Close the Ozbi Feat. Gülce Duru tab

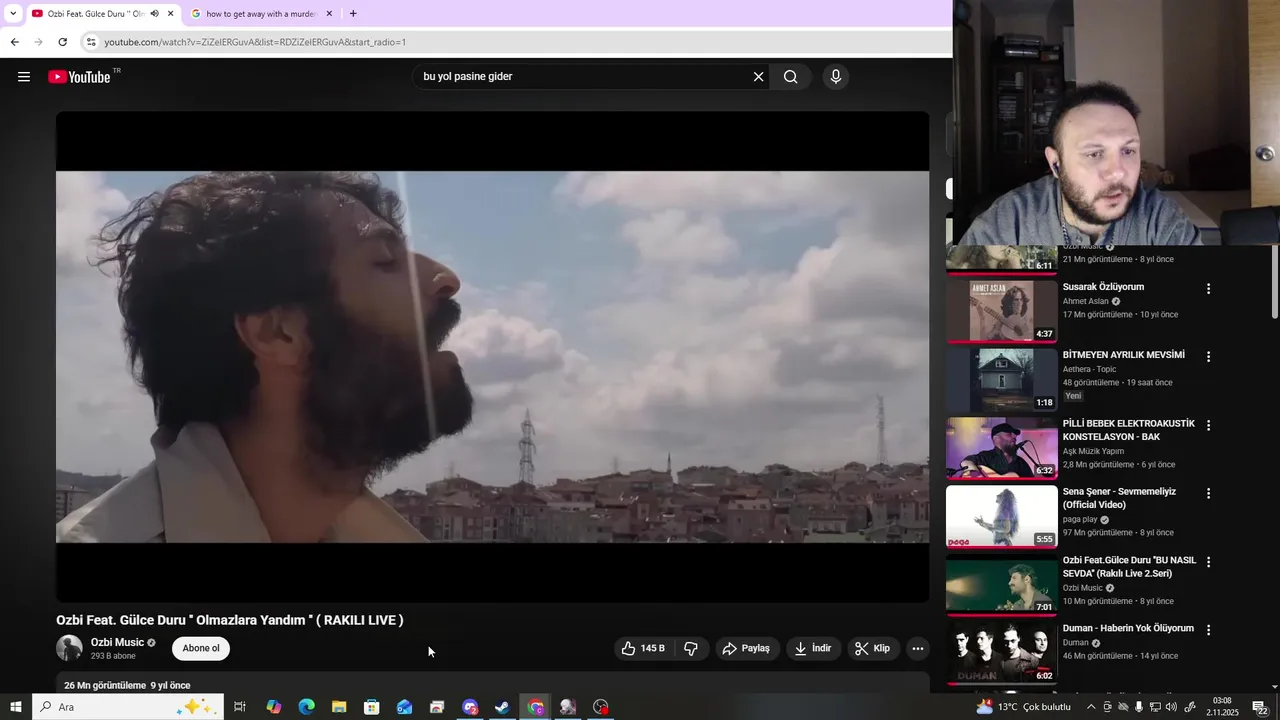pyautogui.click(x=171, y=14)
